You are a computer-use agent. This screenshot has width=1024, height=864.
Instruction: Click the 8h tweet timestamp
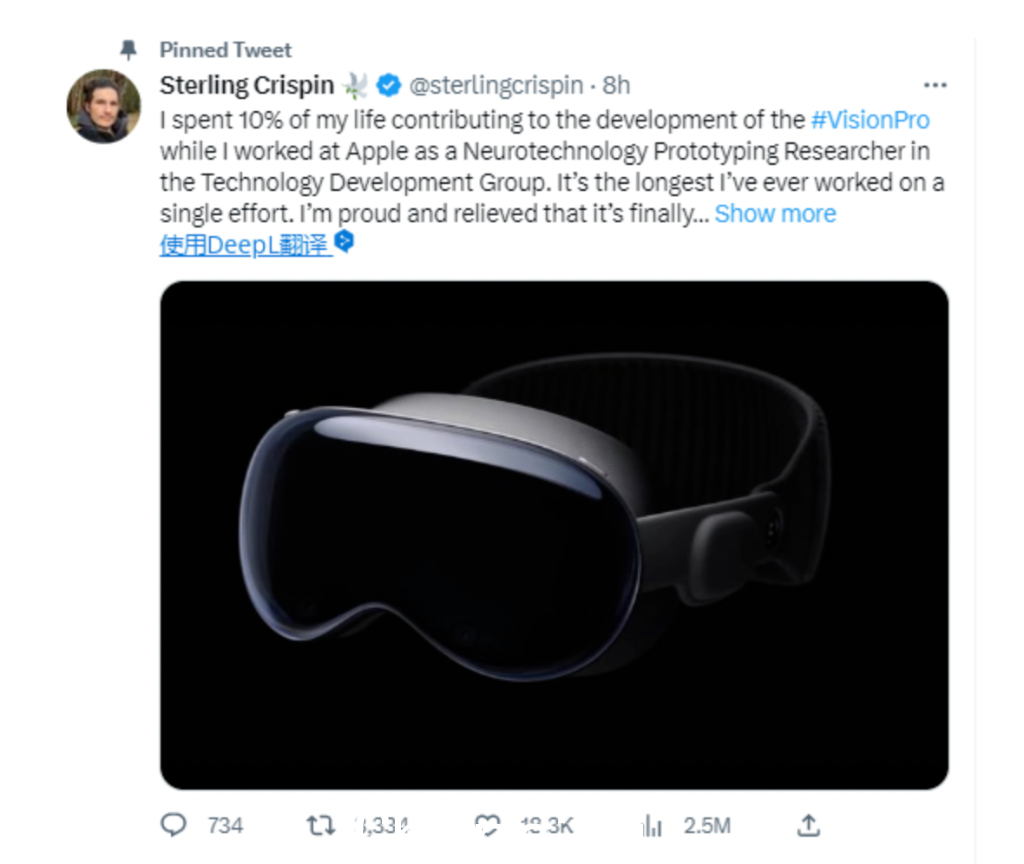click(x=616, y=86)
